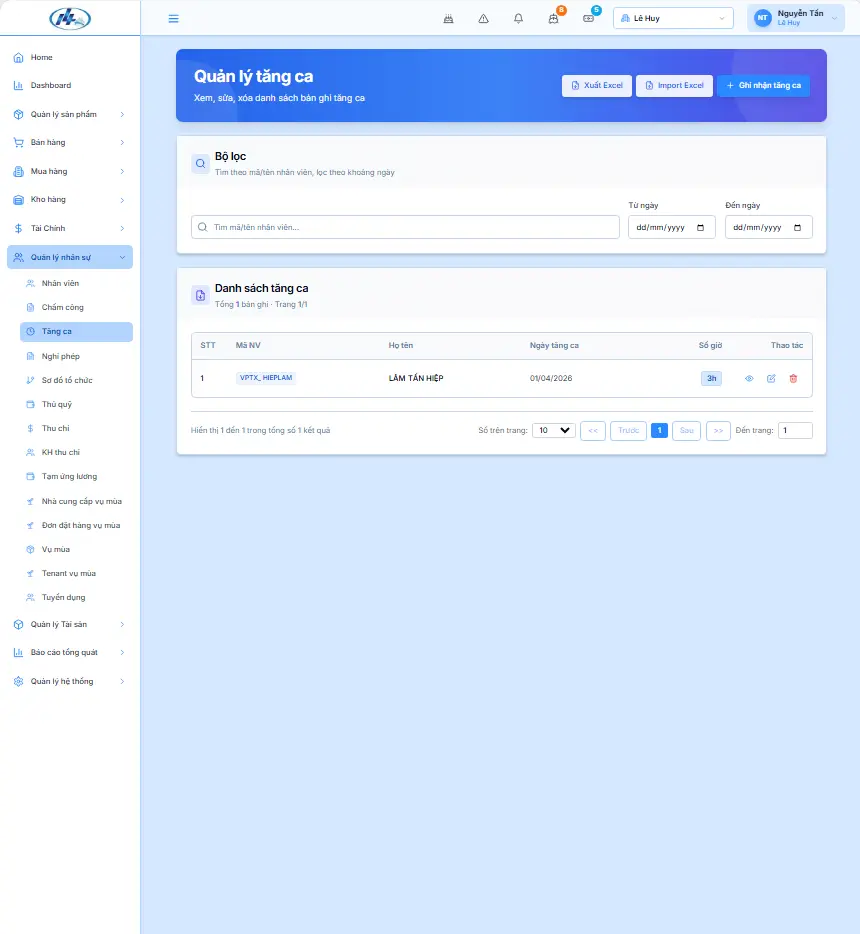
Task: Click the 3h hours badge
Action: [711, 378]
